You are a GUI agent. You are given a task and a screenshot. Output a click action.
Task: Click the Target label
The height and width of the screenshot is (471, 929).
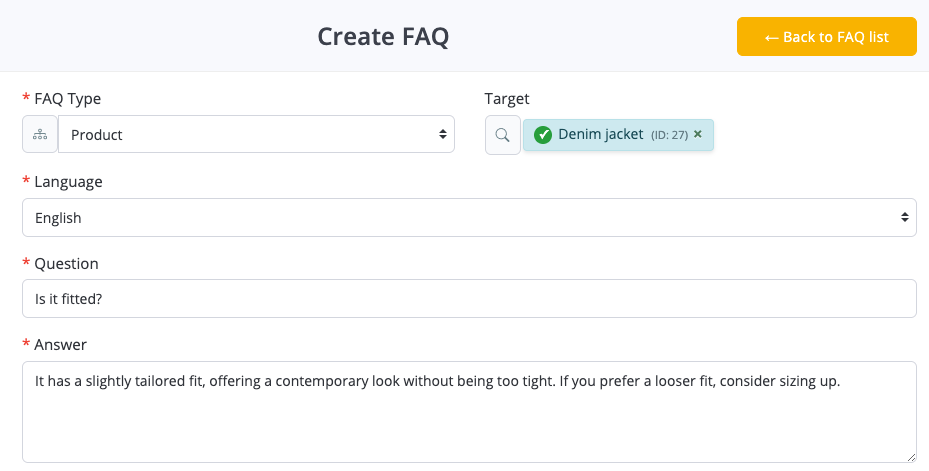[507, 98]
